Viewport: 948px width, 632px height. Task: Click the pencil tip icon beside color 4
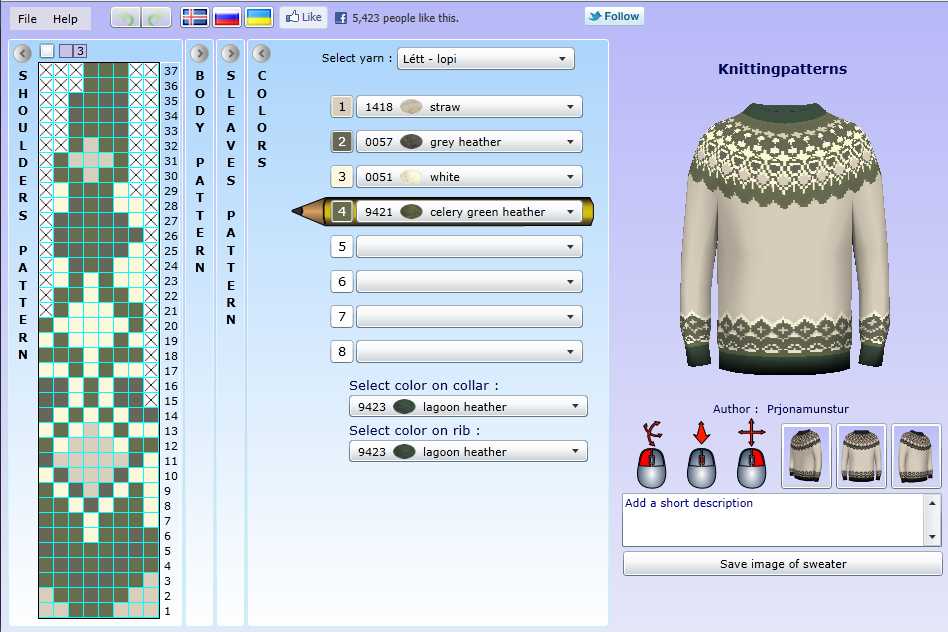[x=307, y=212]
